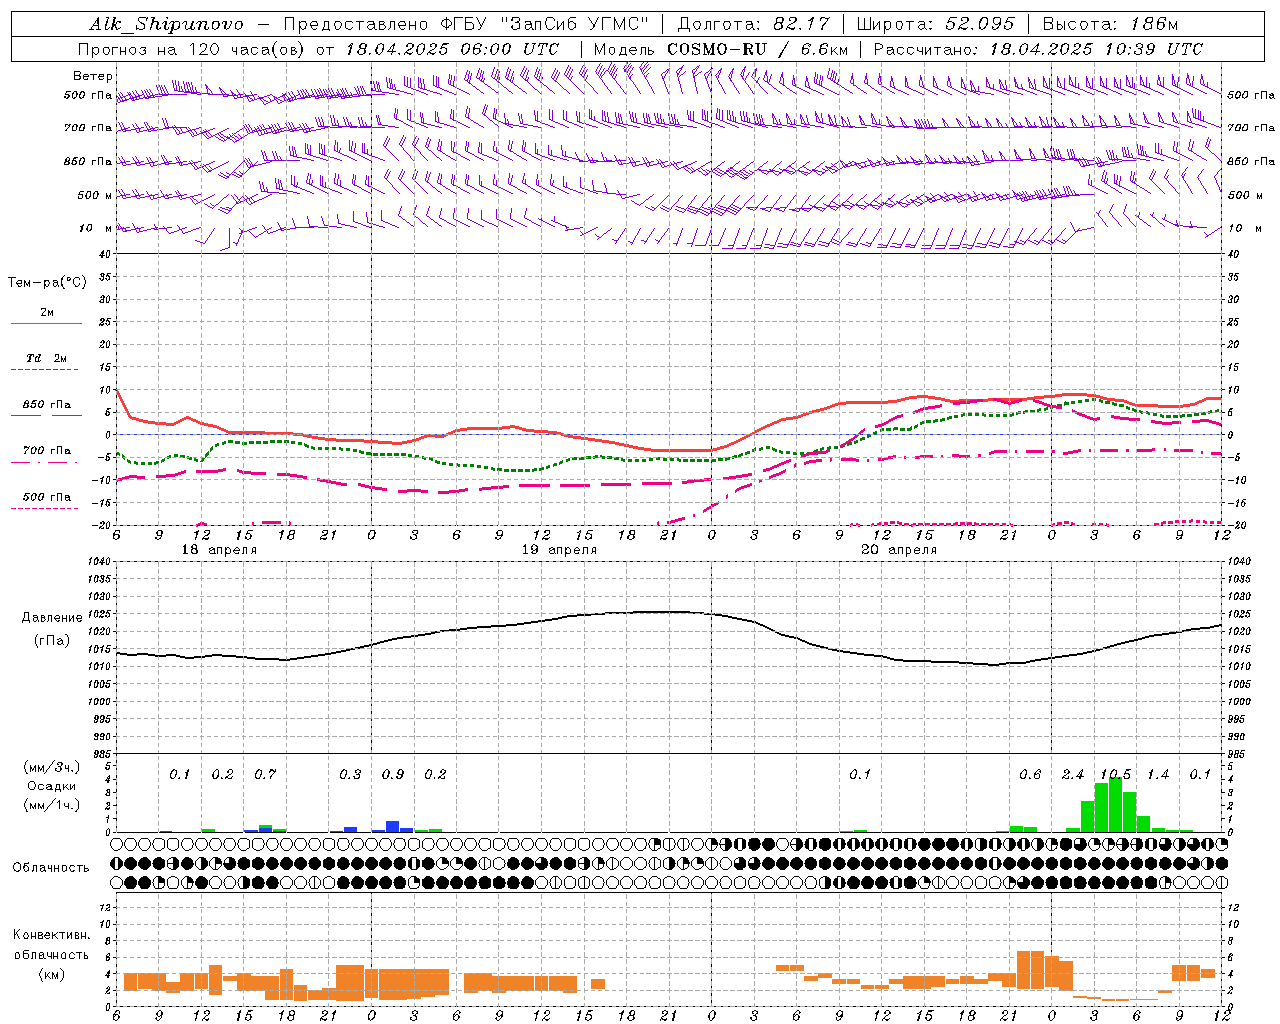This screenshot has height=1024, width=1280.
Task: Click the tallest green precipitation bar
Action: tap(1115, 805)
